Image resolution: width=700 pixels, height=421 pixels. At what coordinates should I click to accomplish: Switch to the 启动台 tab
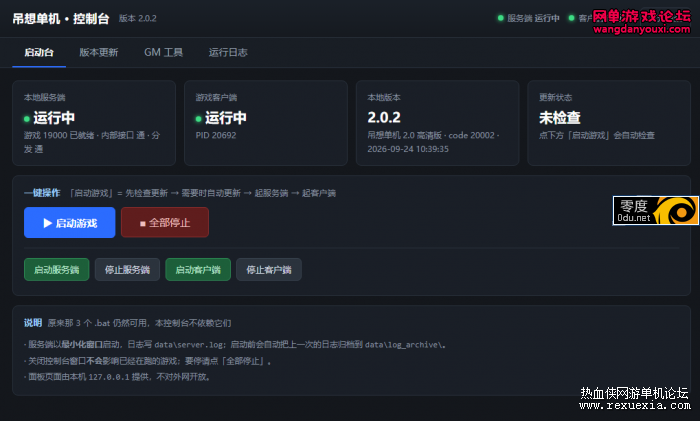point(39,53)
